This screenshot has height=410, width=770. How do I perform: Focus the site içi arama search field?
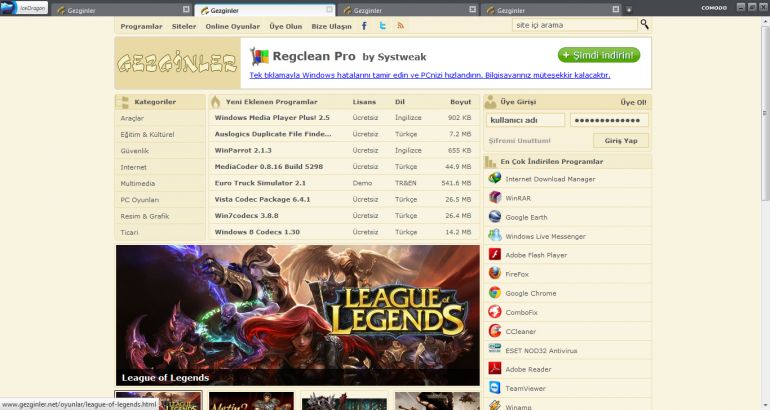coord(575,25)
